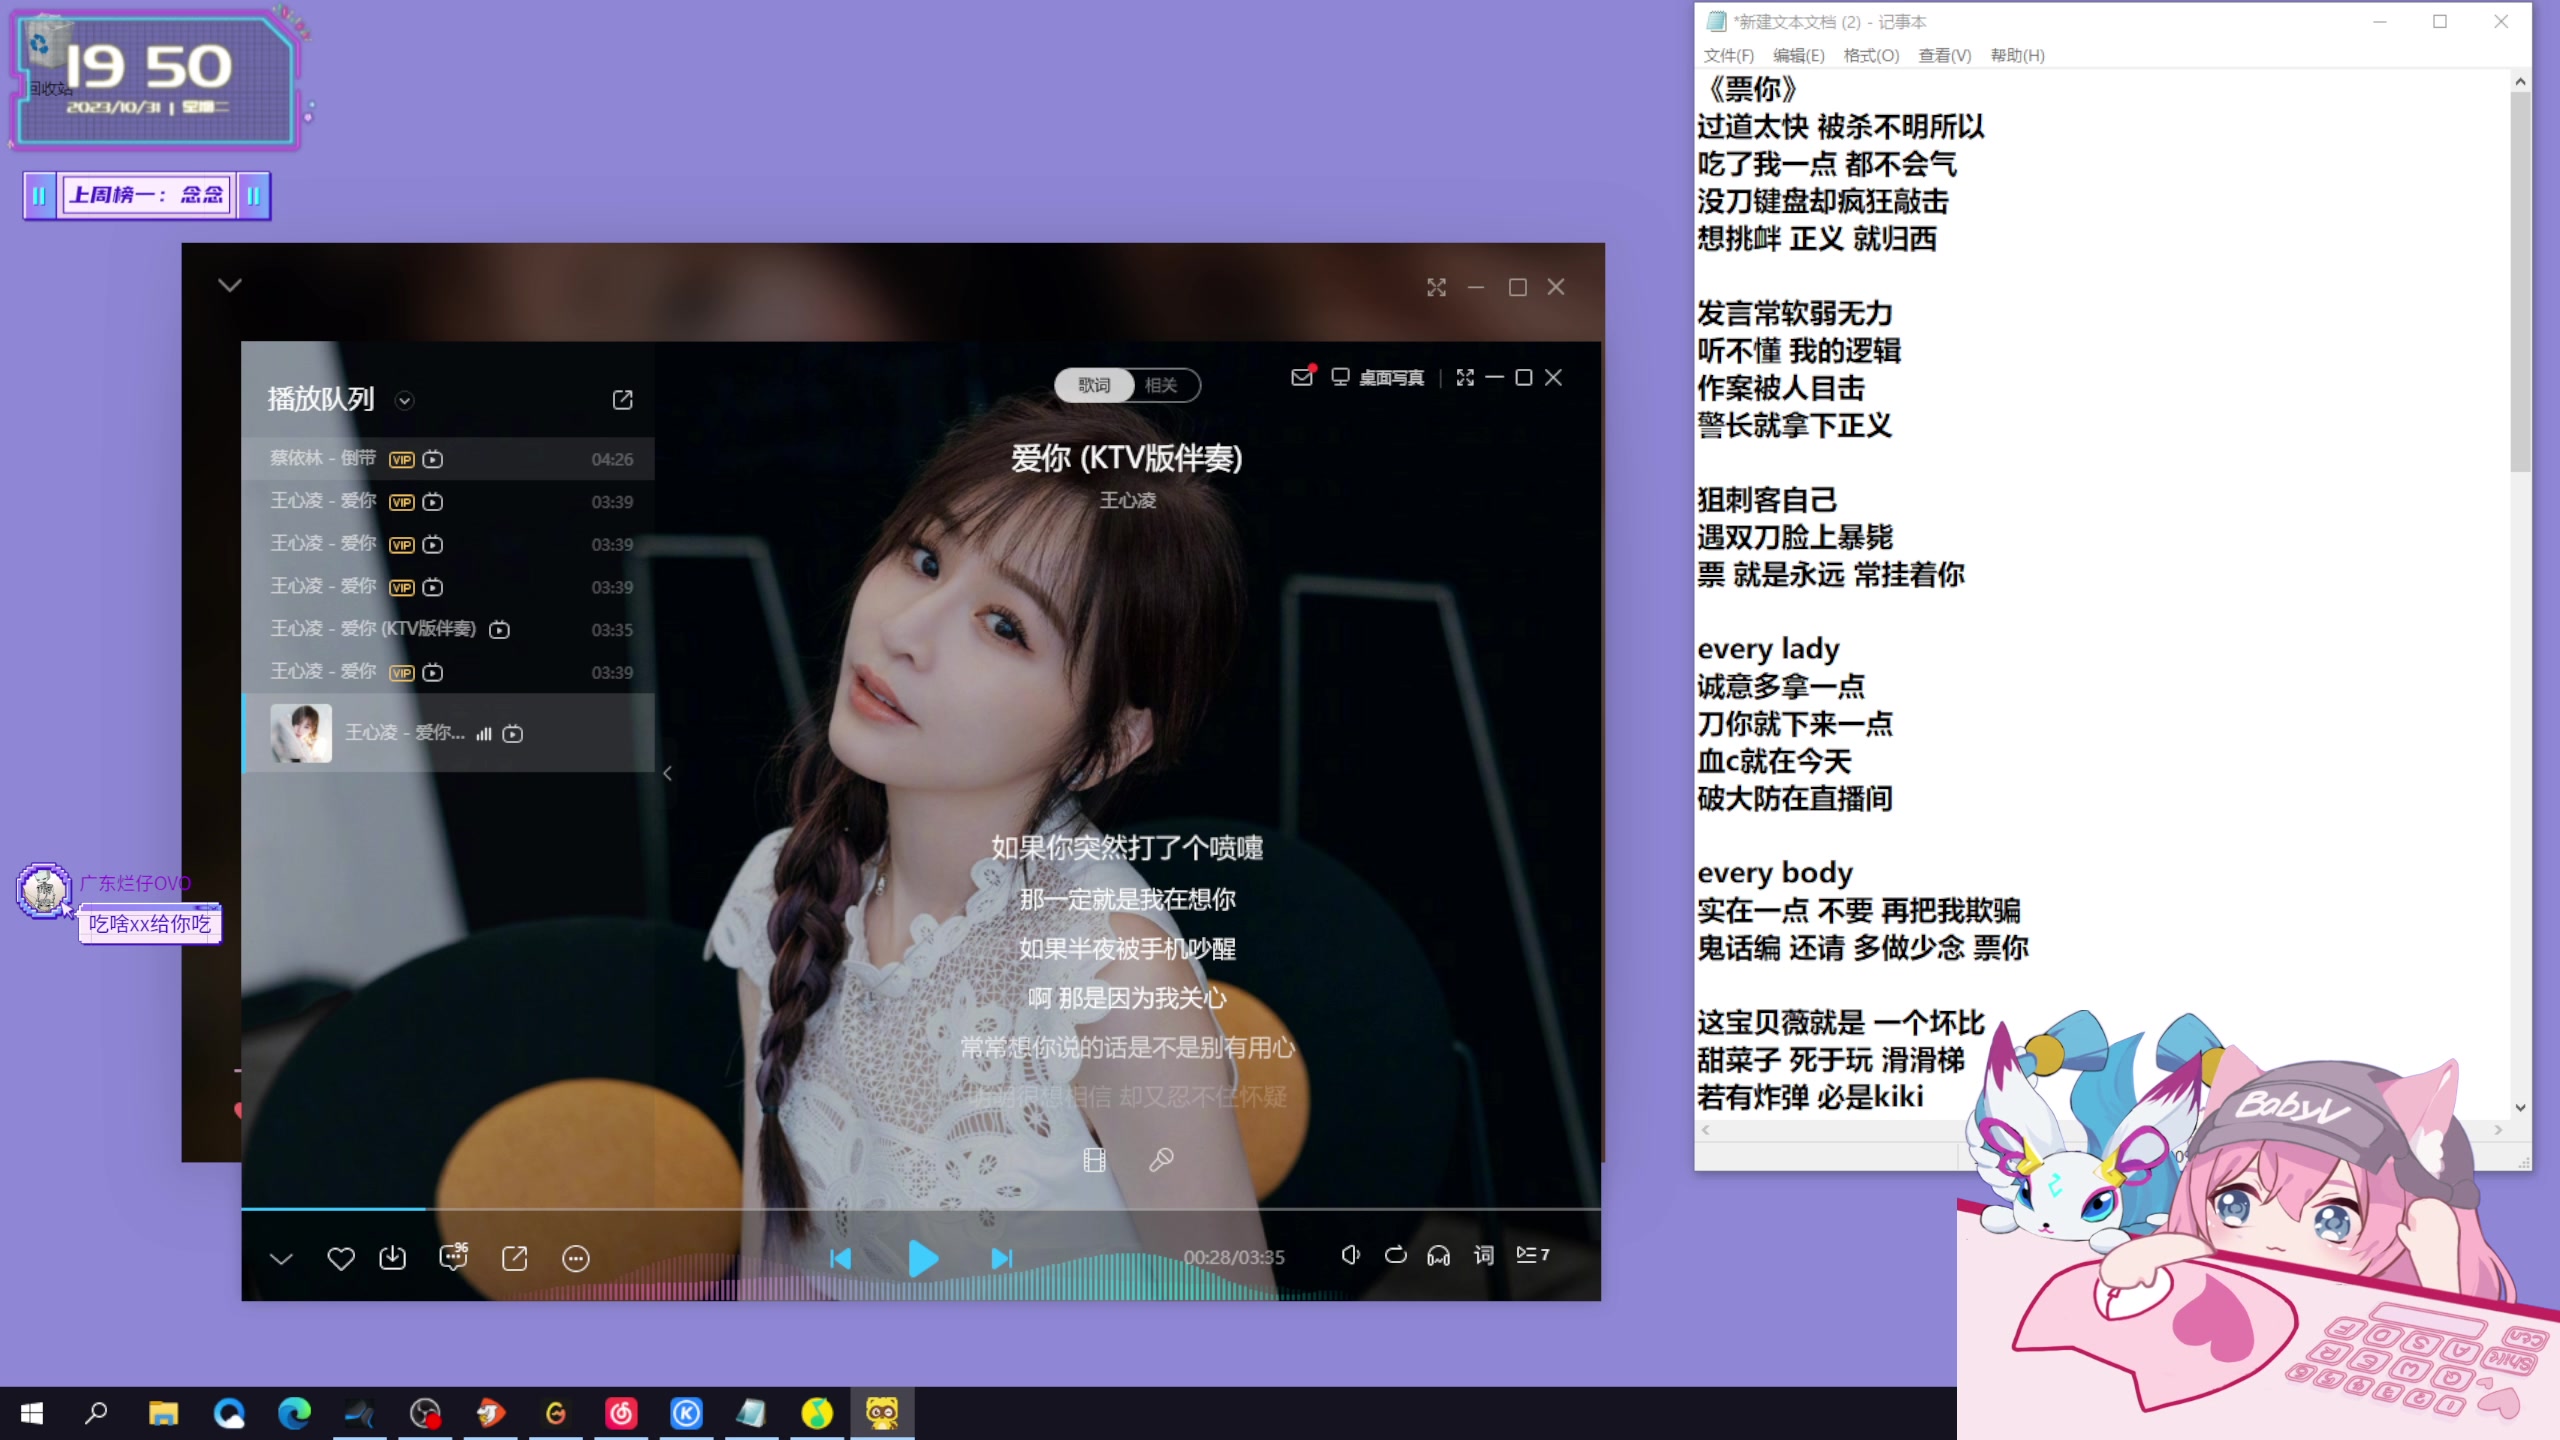Switch the lyrics toggle to 相关
This screenshot has height=1440, width=2560.
1163,385
